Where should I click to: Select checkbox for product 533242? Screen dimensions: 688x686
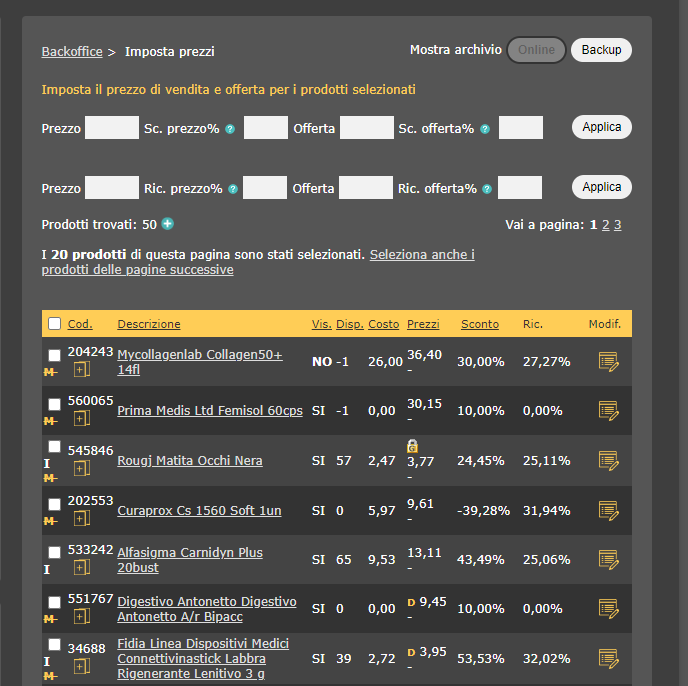(55, 552)
